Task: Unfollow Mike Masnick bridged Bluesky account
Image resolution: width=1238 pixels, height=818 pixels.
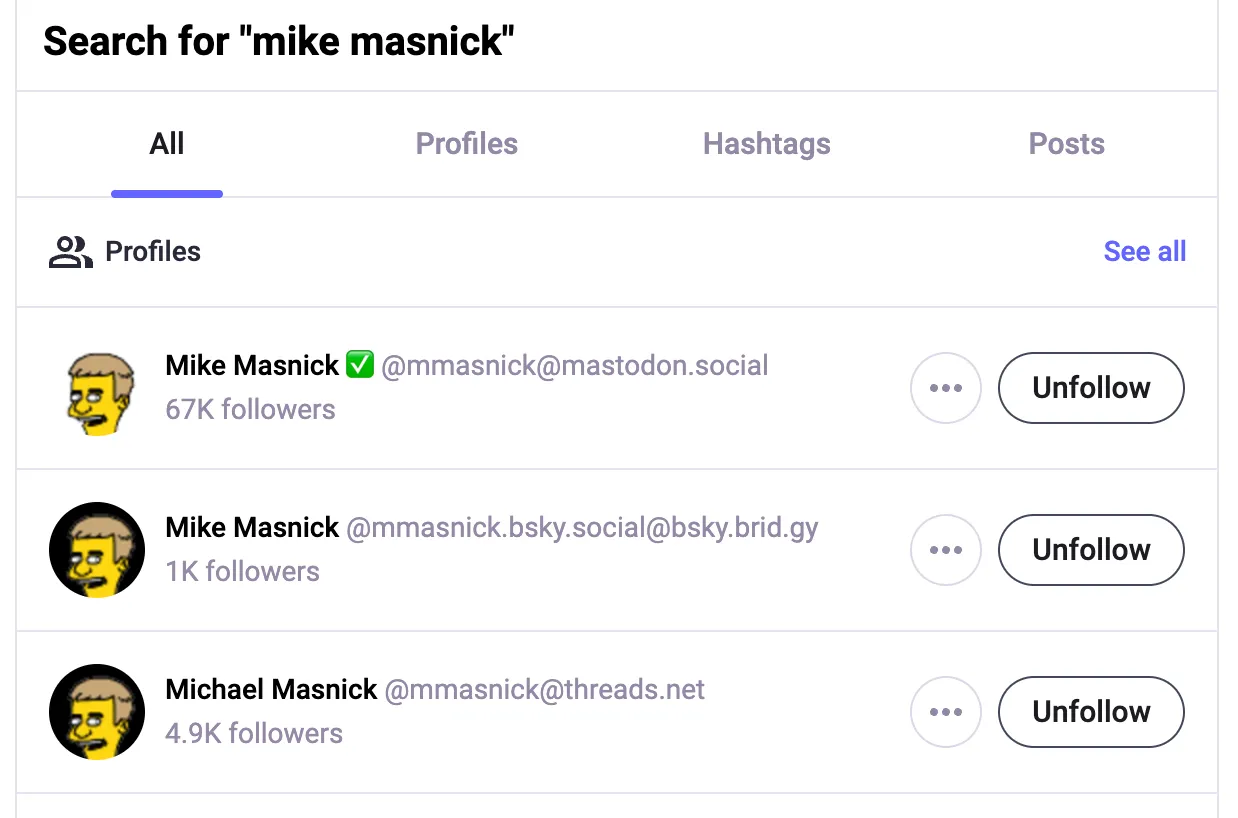Action: click(1091, 550)
